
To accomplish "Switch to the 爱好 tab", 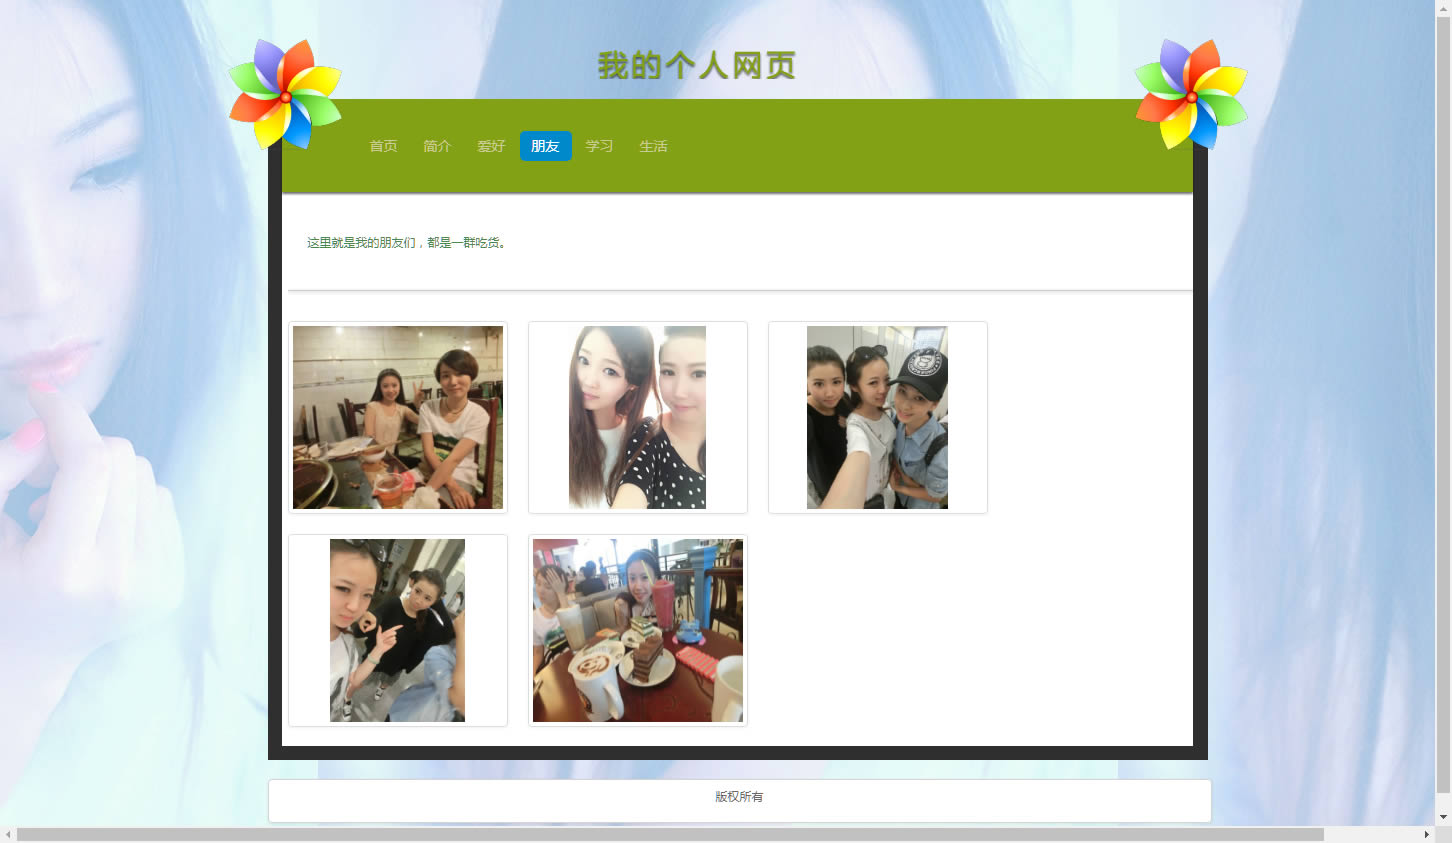I will pyautogui.click(x=491, y=146).
